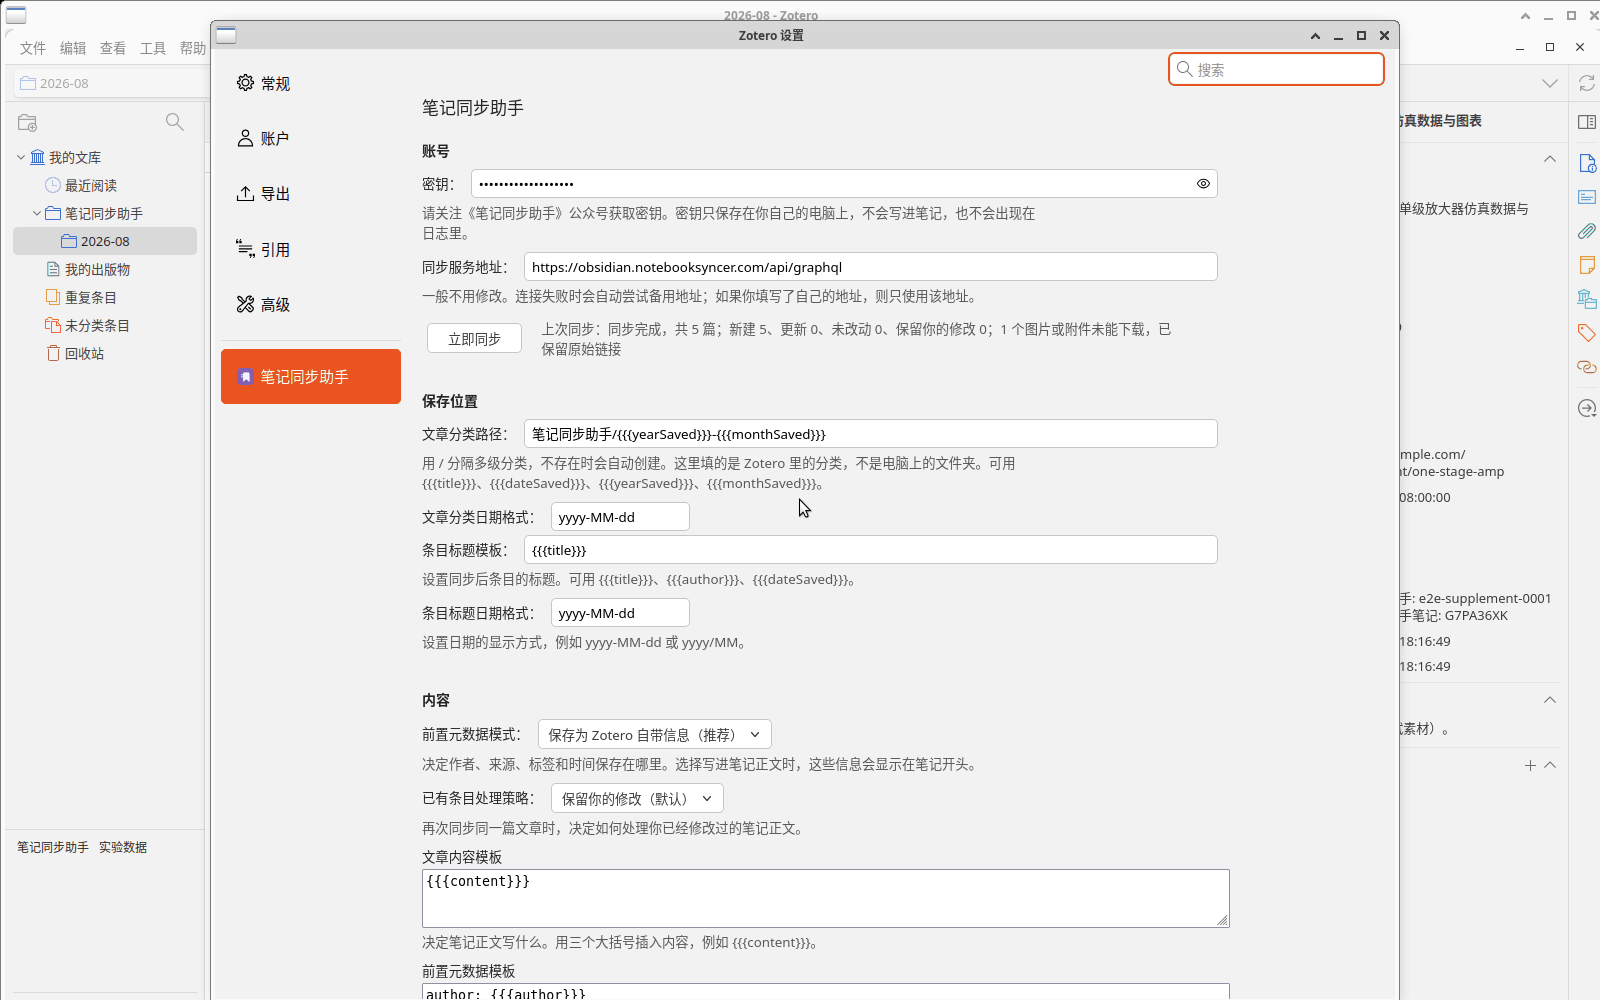Collapse the 笔记同步助手 collection node
This screenshot has width=1600, height=1000.
pyautogui.click(x=37, y=213)
